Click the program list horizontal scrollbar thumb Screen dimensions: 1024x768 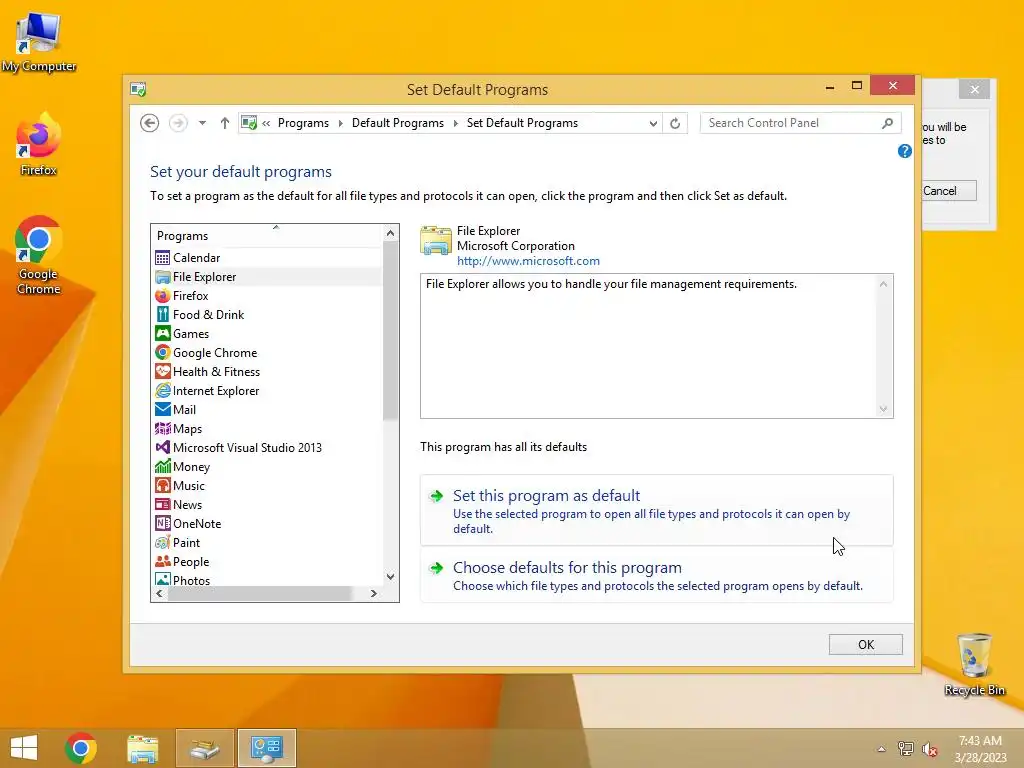point(260,594)
